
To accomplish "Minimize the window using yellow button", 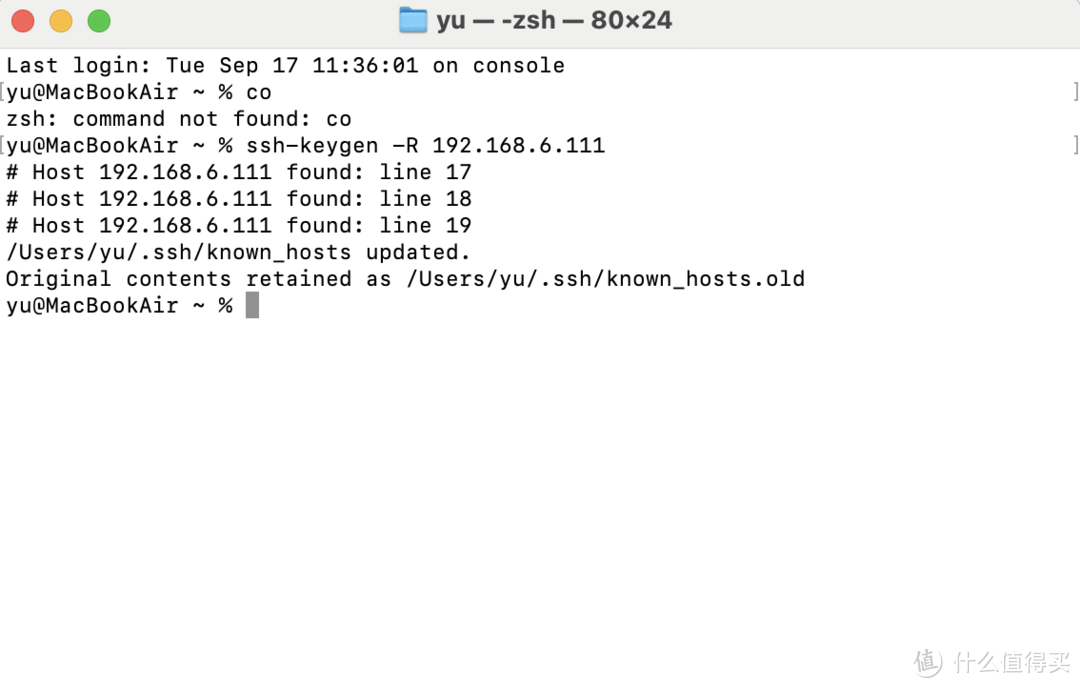I will coord(60,20).
